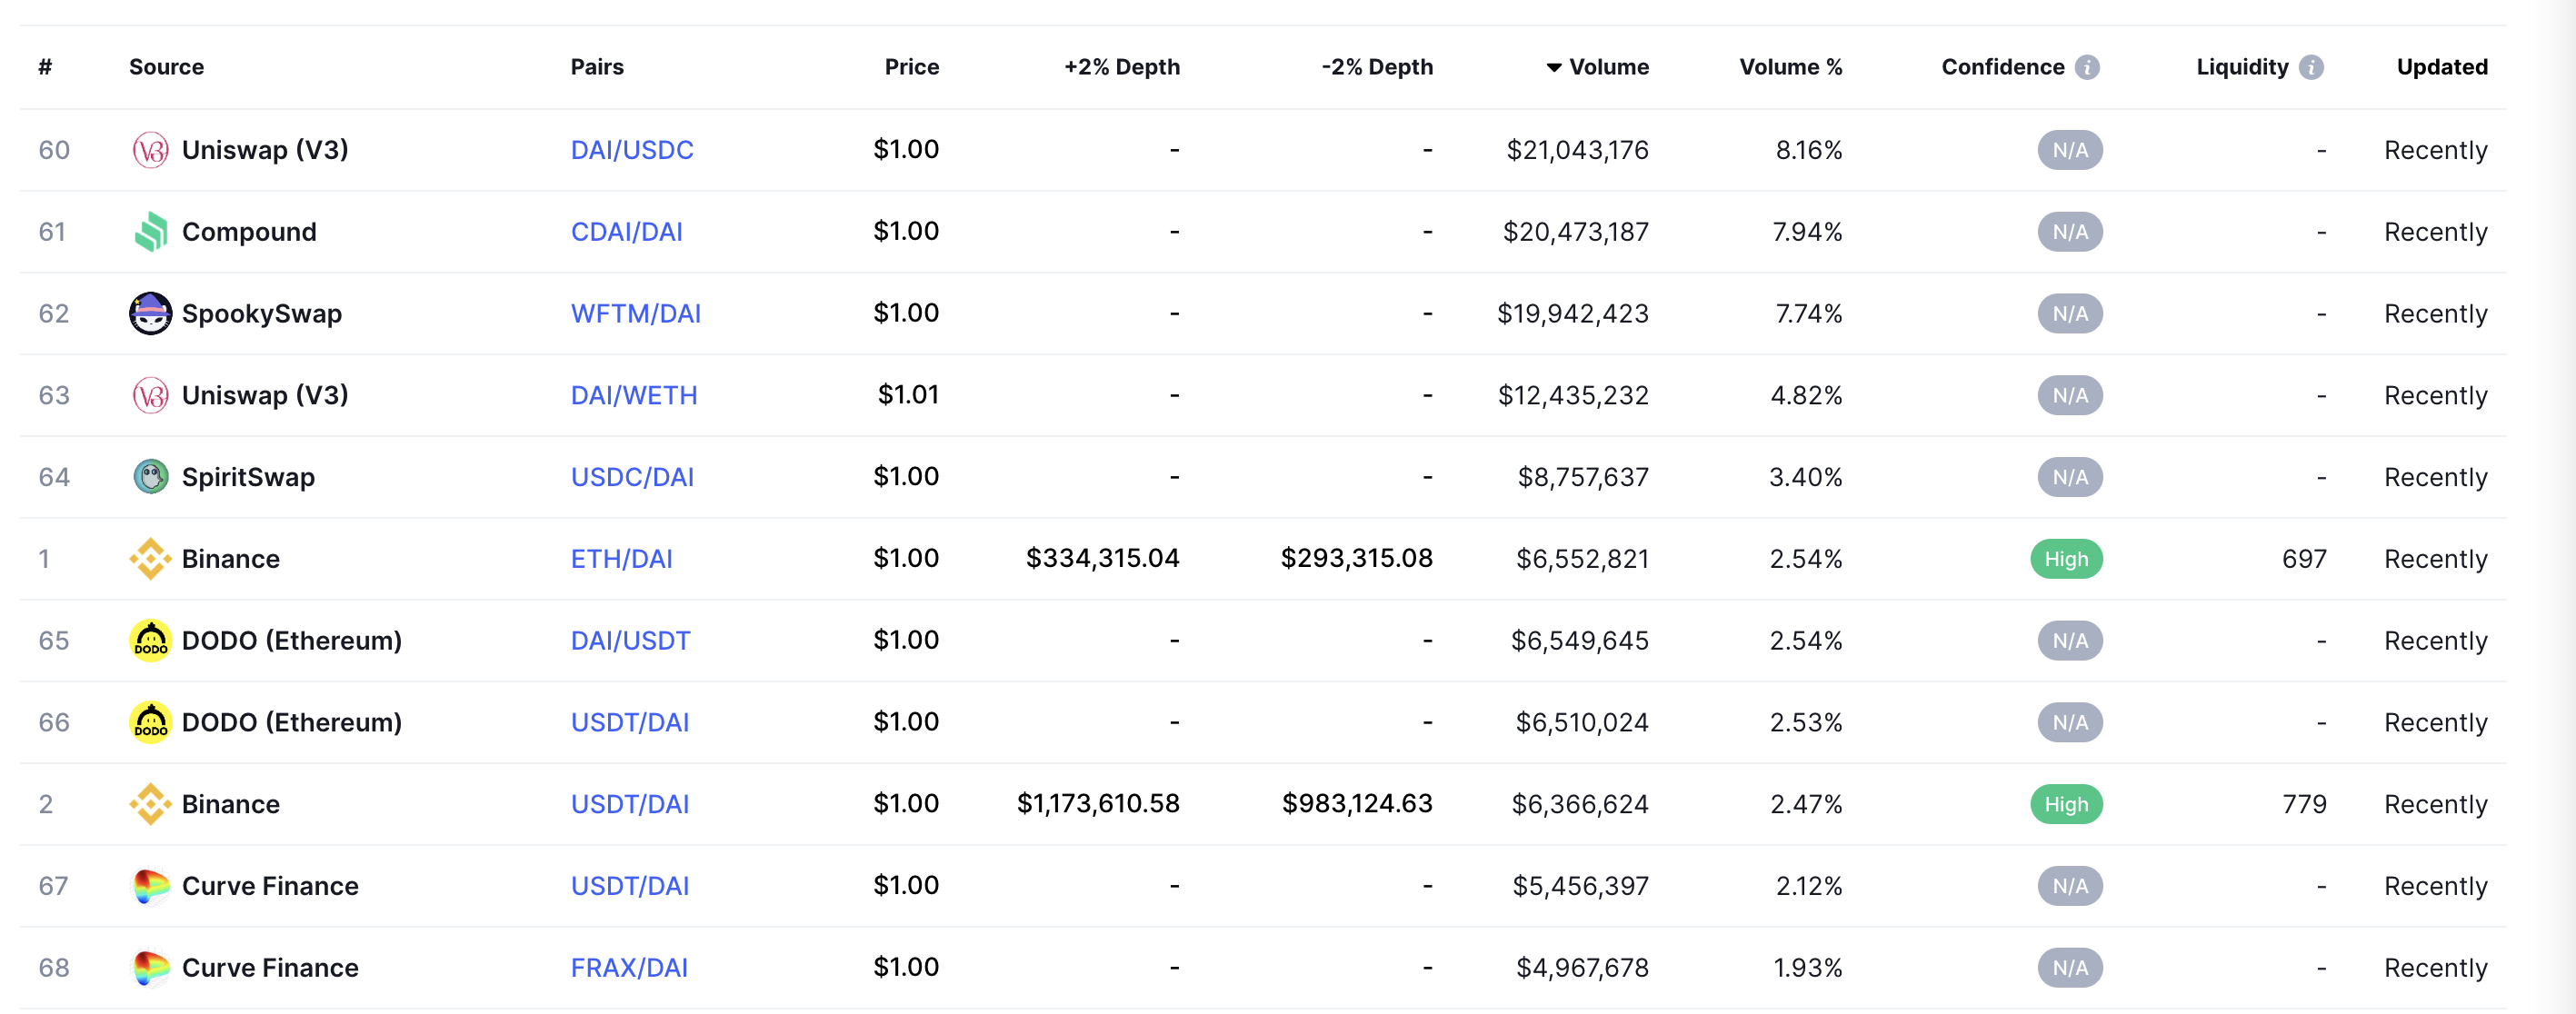This screenshot has height=1014, width=2576.
Task: Sort the table by Volume % header
Action: click(x=1790, y=67)
